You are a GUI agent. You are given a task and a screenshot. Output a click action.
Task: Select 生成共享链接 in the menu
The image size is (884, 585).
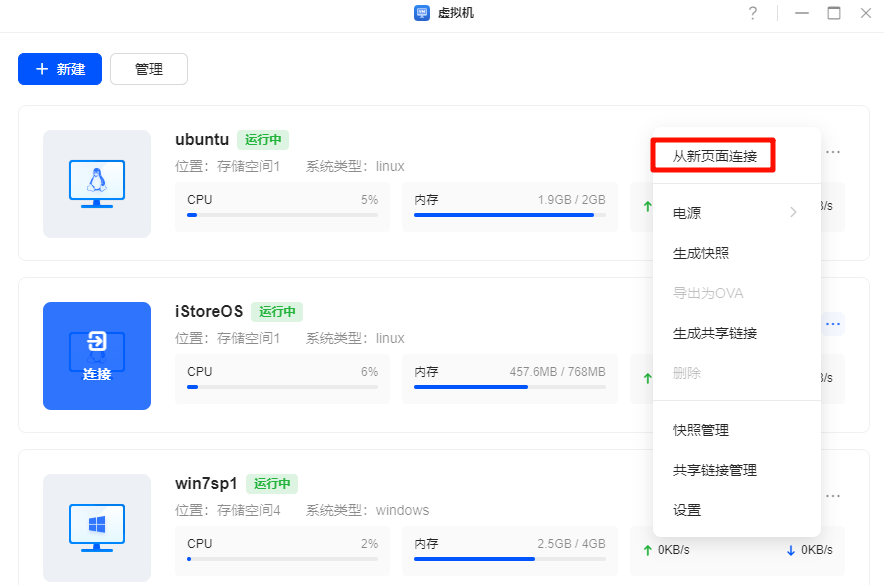tap(714, 333)
